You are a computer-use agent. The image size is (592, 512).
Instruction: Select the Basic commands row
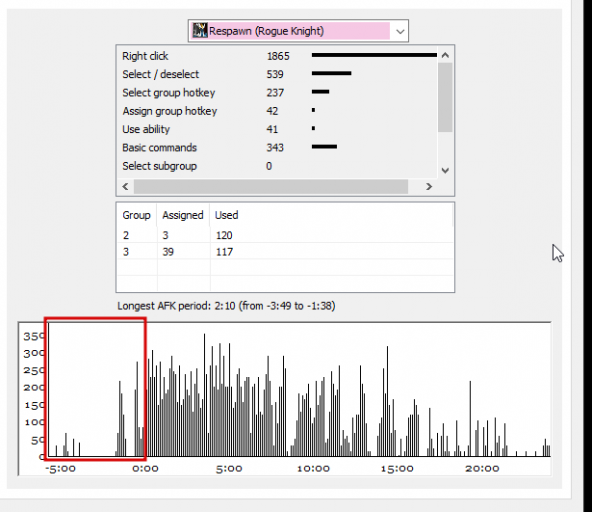pyautogui.click(x=278, y=147)
